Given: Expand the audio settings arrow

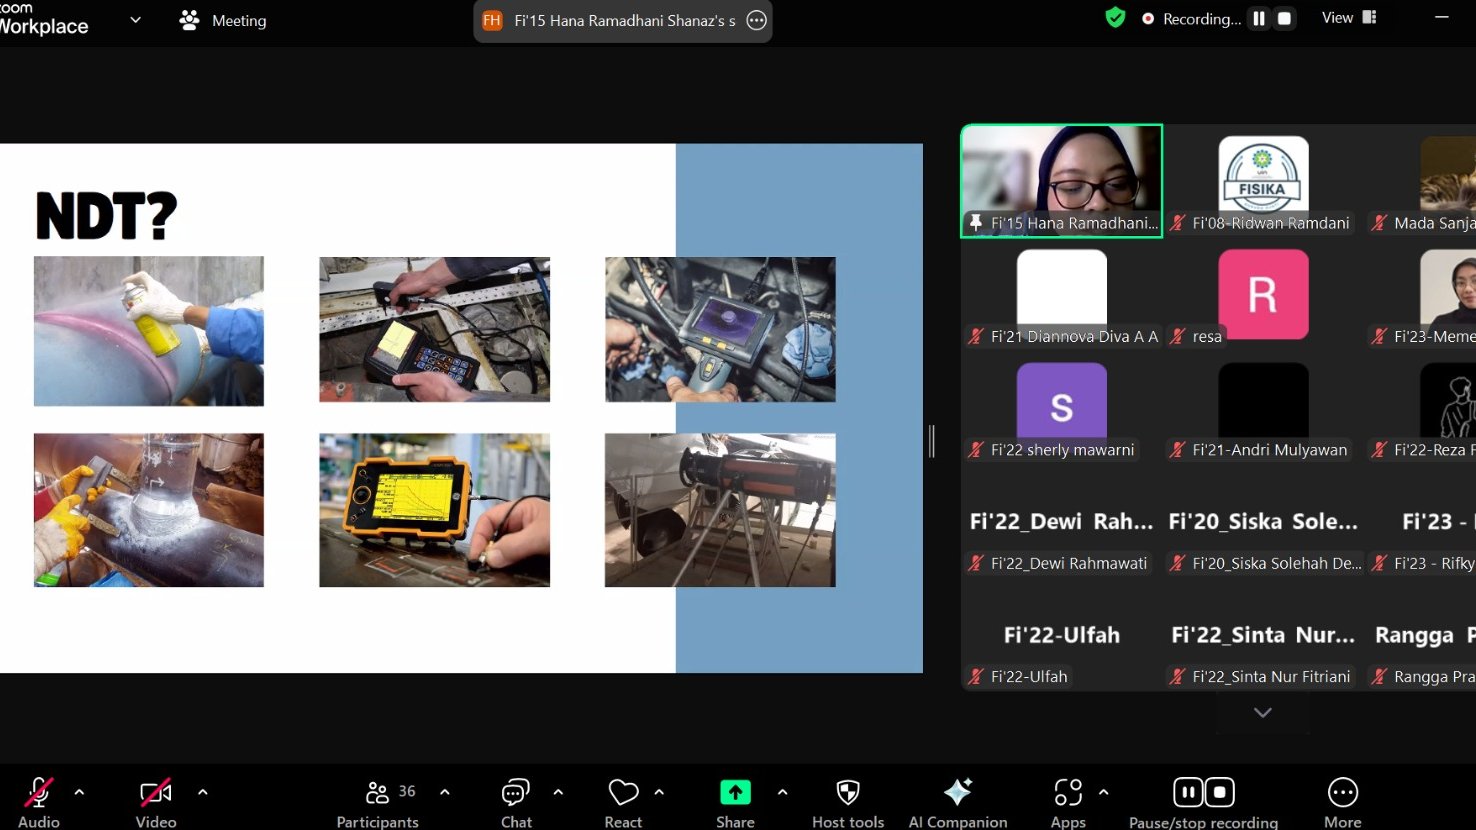Looking at the screenshot, I should coord(79,792).
